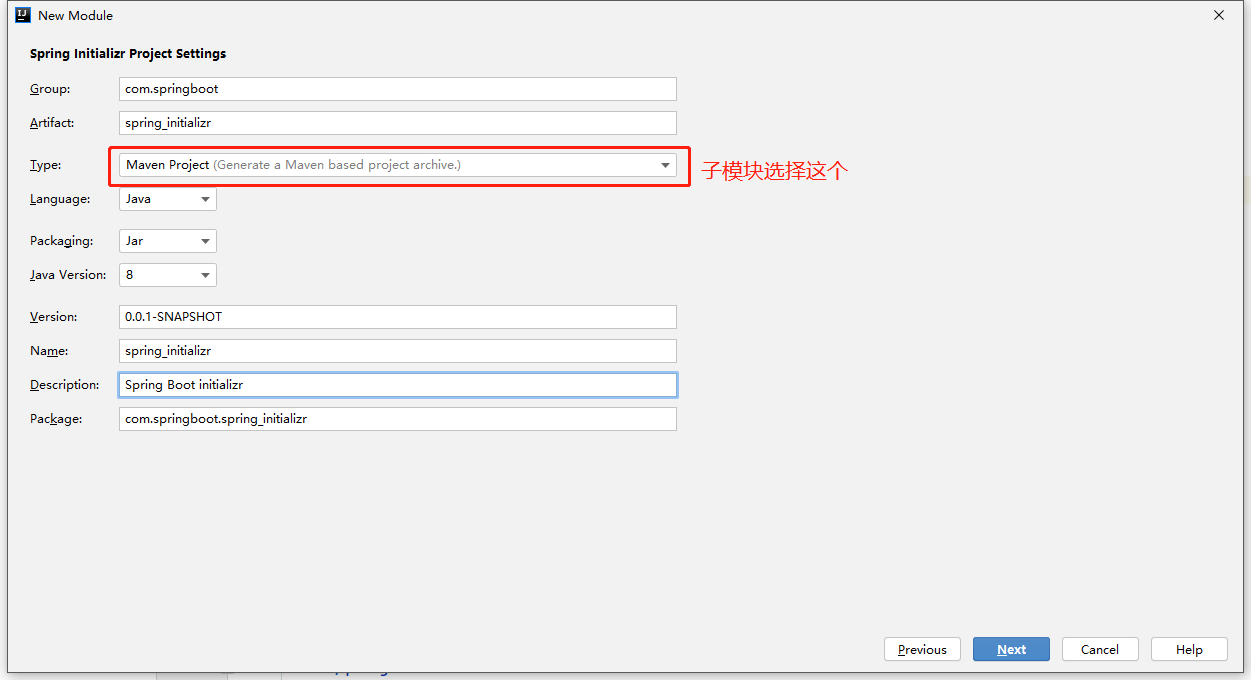Proceed with the Next button

click(x=1011, y=649)
